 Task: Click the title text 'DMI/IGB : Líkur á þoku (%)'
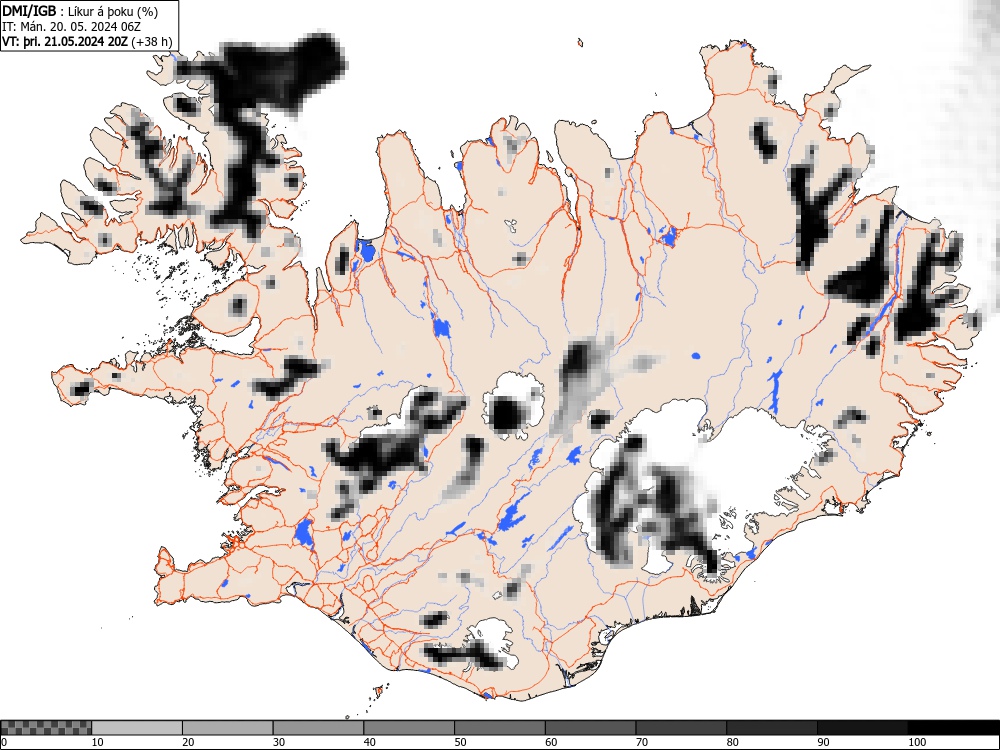pyautogui.click(x=80, y=11)
